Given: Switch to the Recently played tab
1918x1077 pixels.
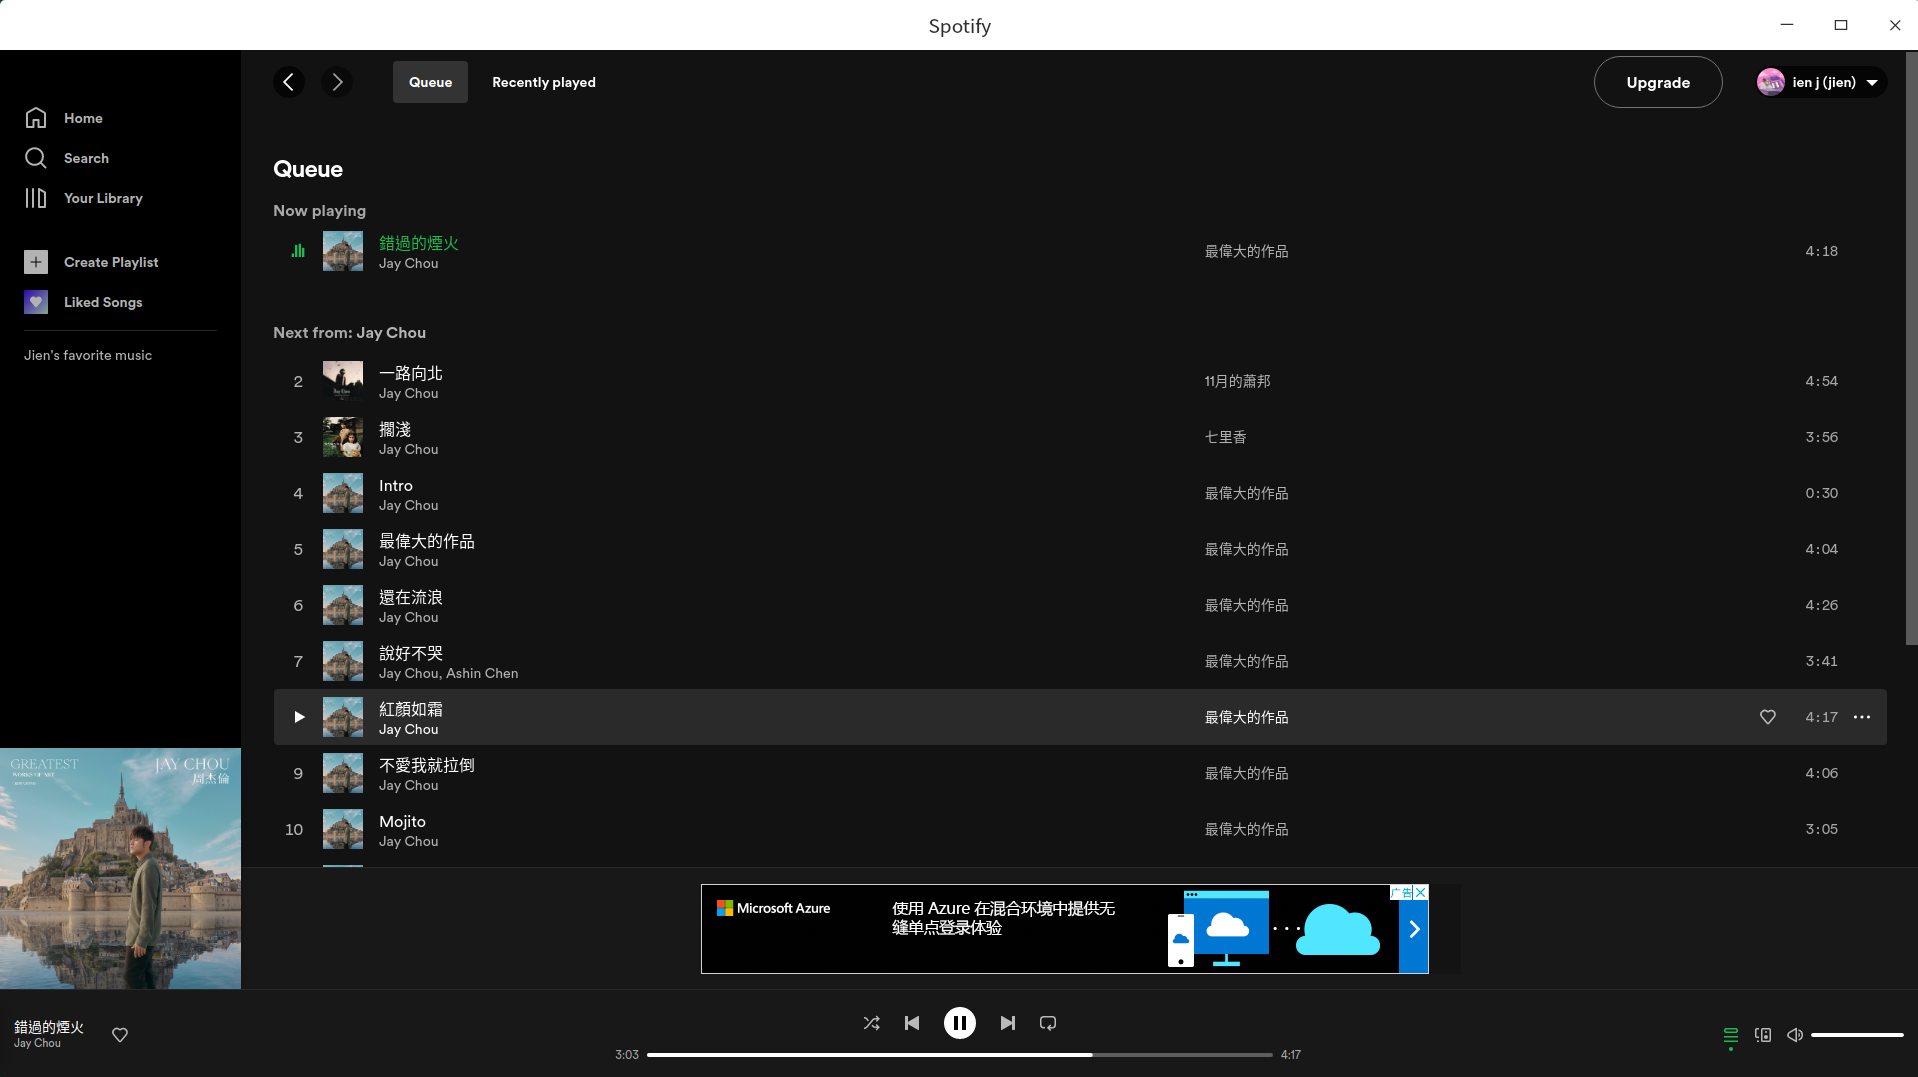Looking at the screenshot, I should tap(543, 82).
